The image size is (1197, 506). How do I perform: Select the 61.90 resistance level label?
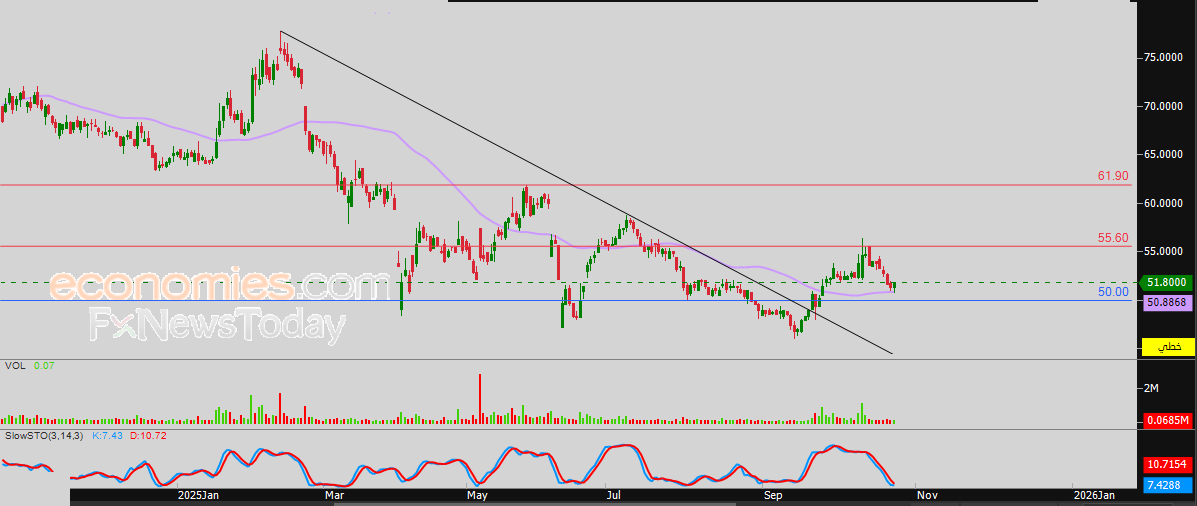coord(1112,176)
